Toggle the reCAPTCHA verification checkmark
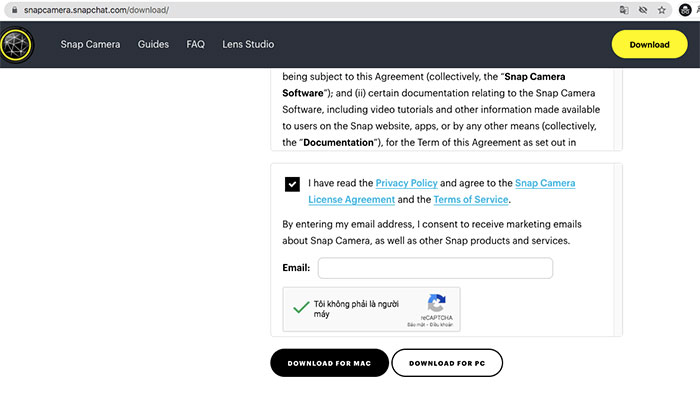Screen dimensions: 700x401 301,307
